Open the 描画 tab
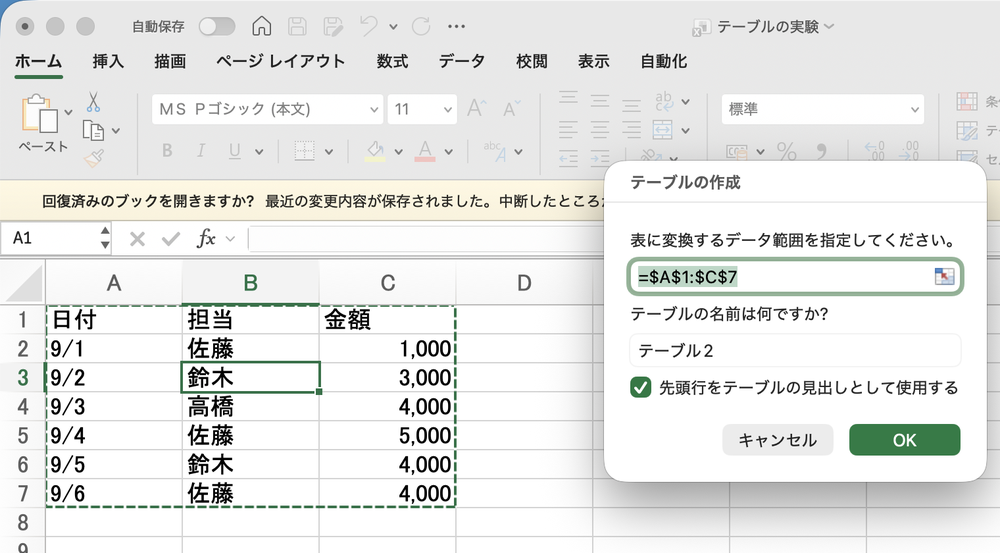The height and width of the screenshot is (553, 1000). click(170, 61)
